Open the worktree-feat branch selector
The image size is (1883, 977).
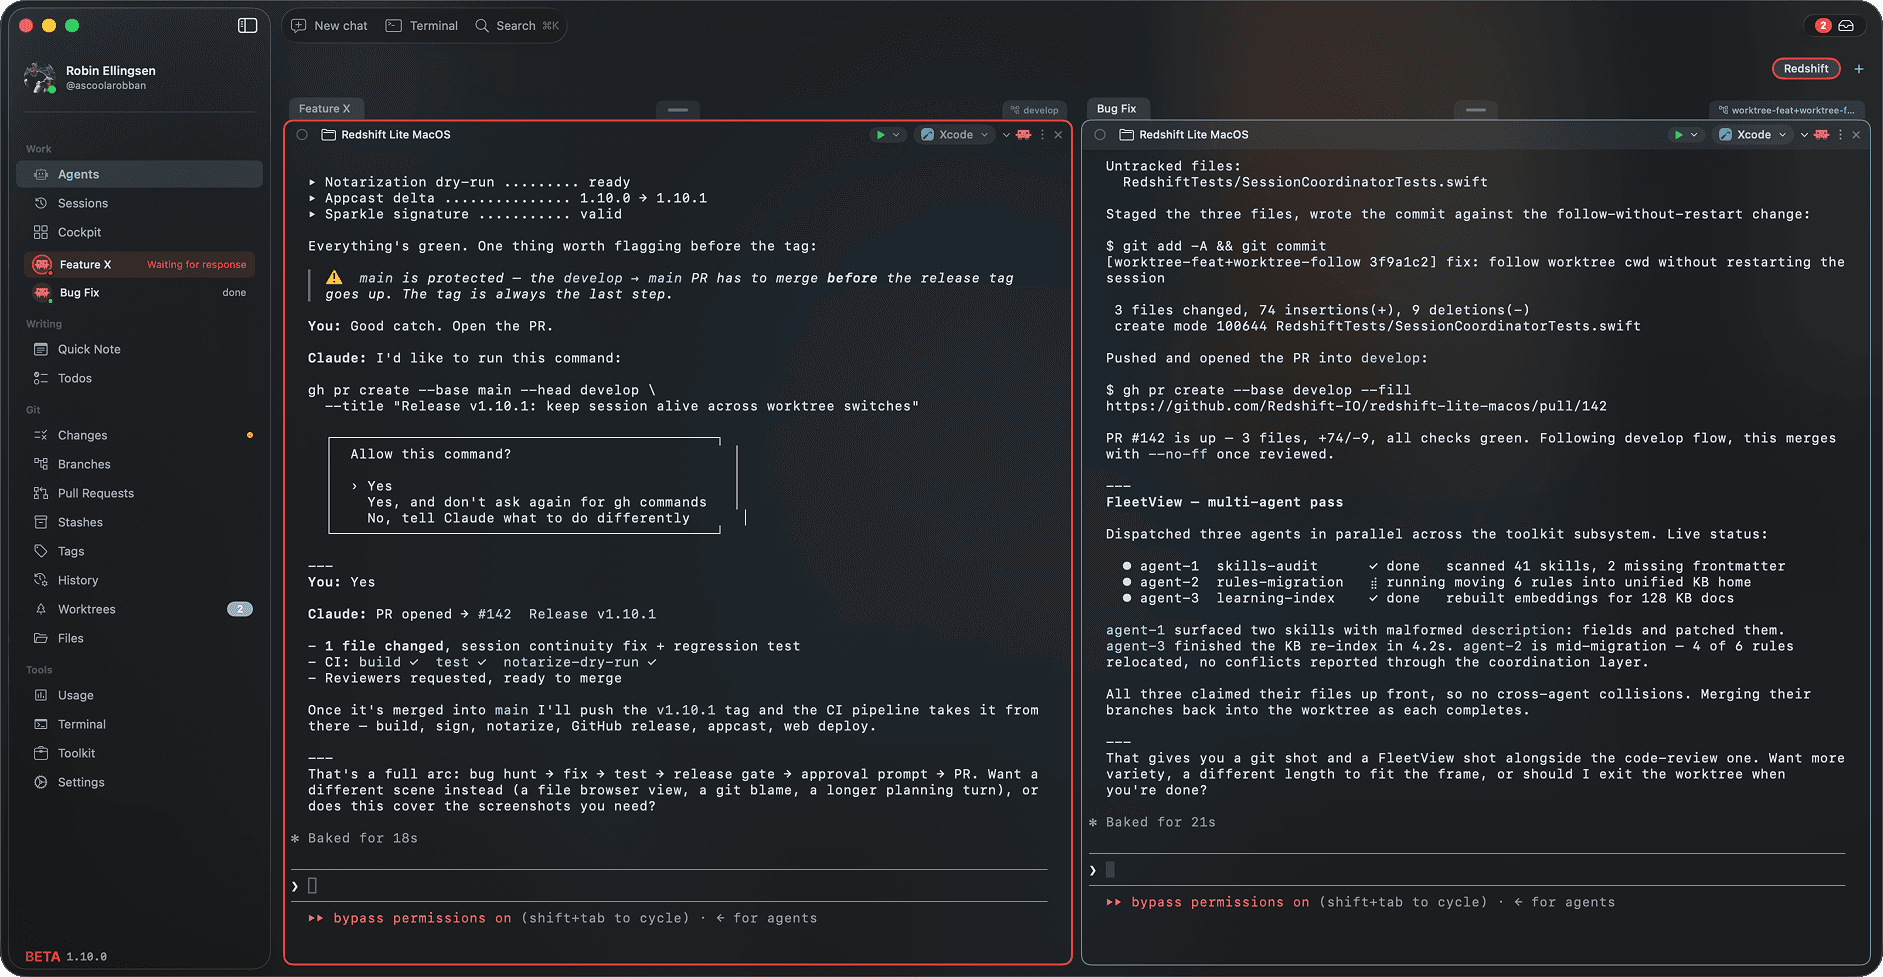pos(1786,110)
